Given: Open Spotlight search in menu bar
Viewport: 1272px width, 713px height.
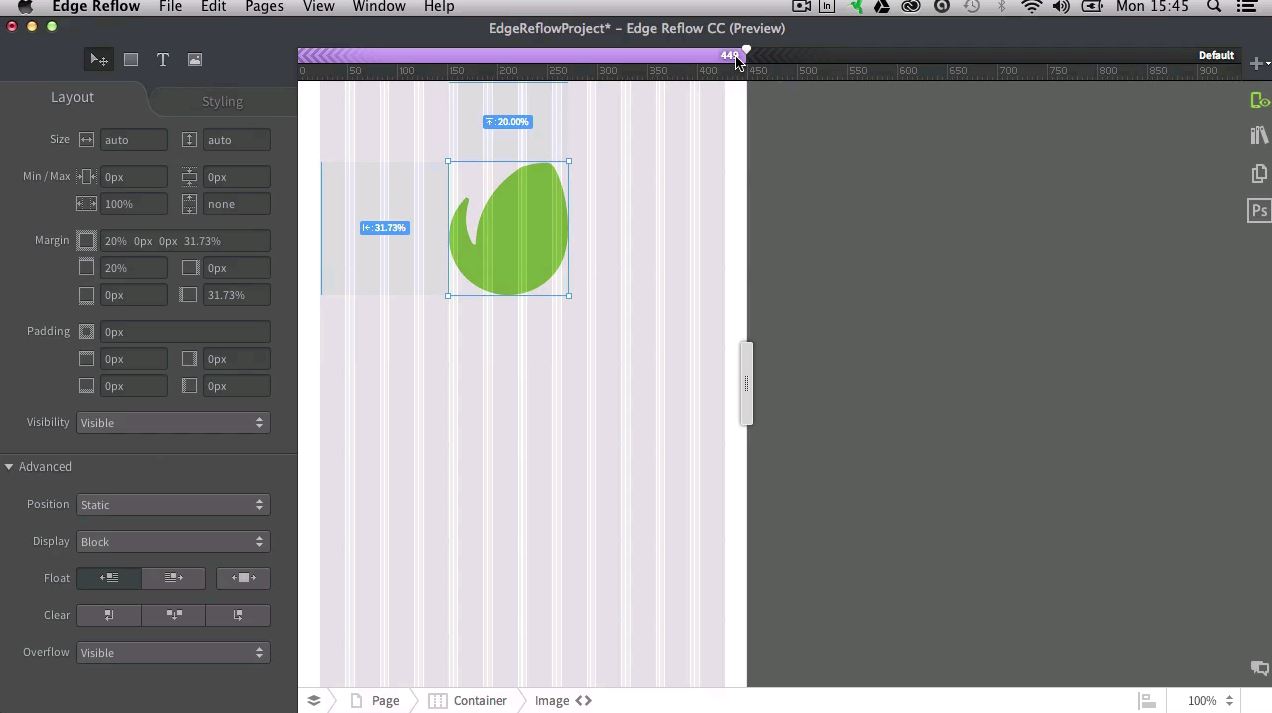Looking at the screenshot, I should [x=1214, y=6].
